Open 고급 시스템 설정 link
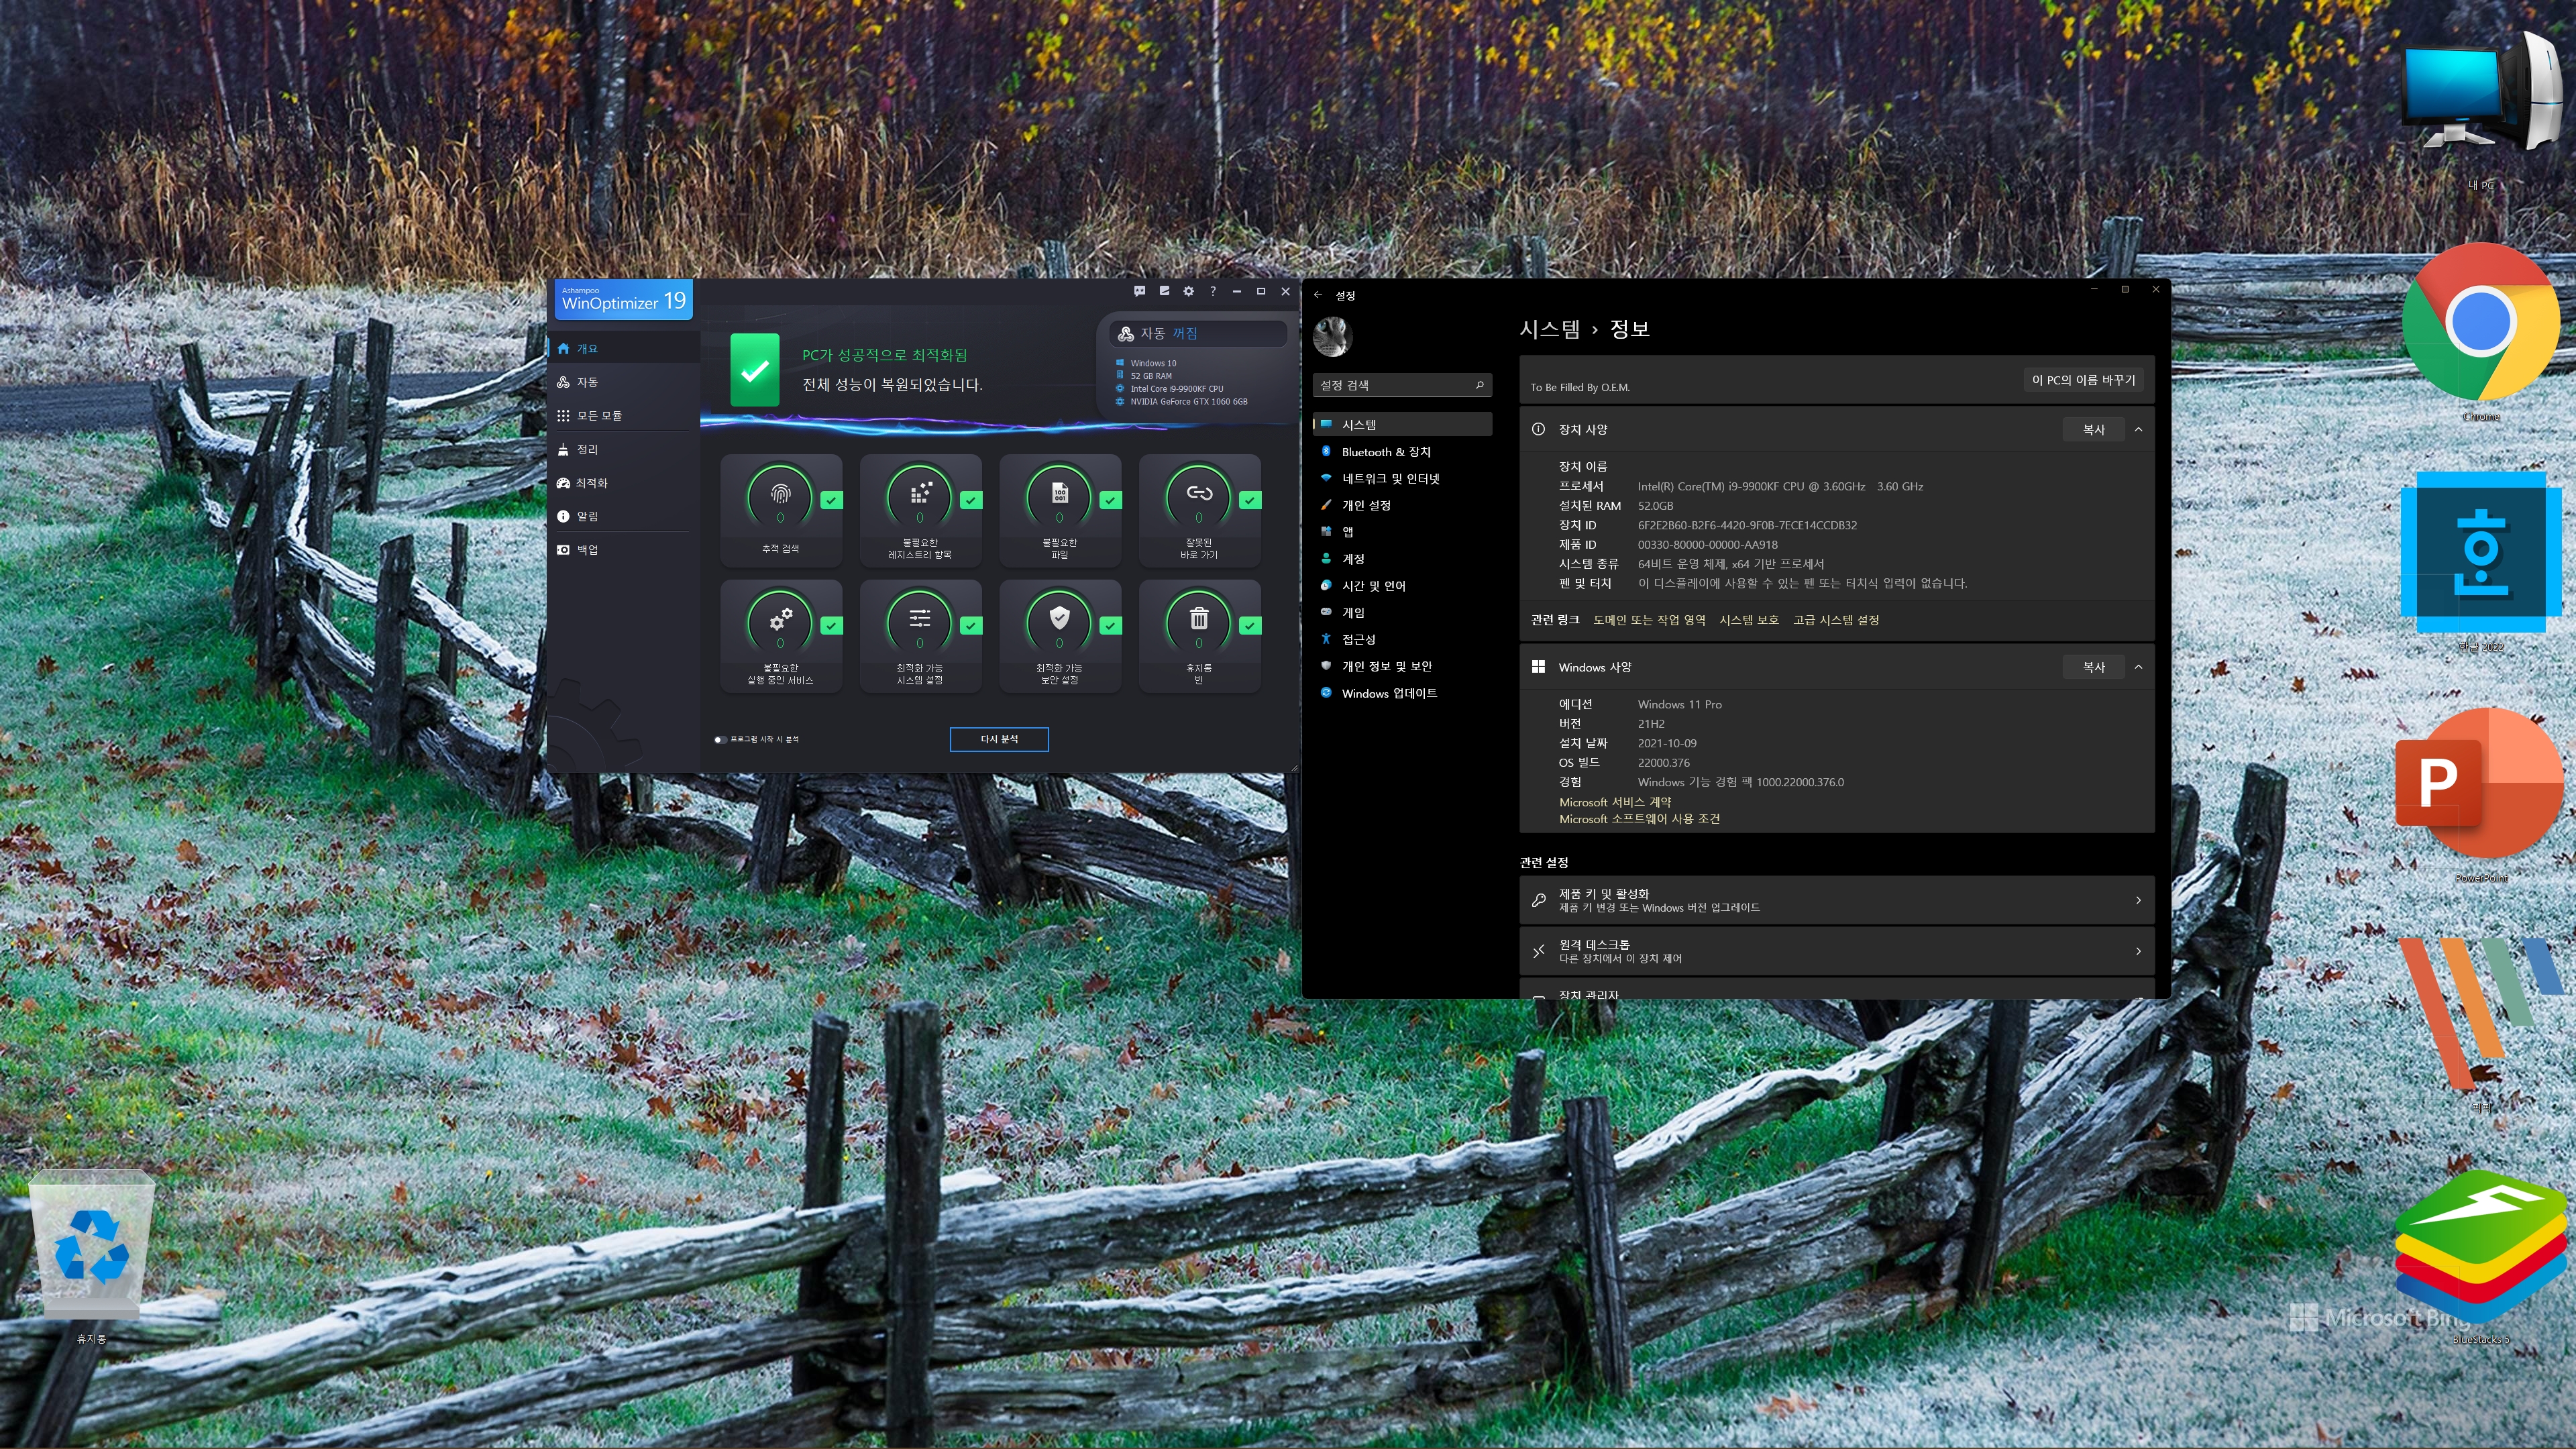This screenshot has height=1449, width=2576. pyautogui.click(x=1836, y=620)
